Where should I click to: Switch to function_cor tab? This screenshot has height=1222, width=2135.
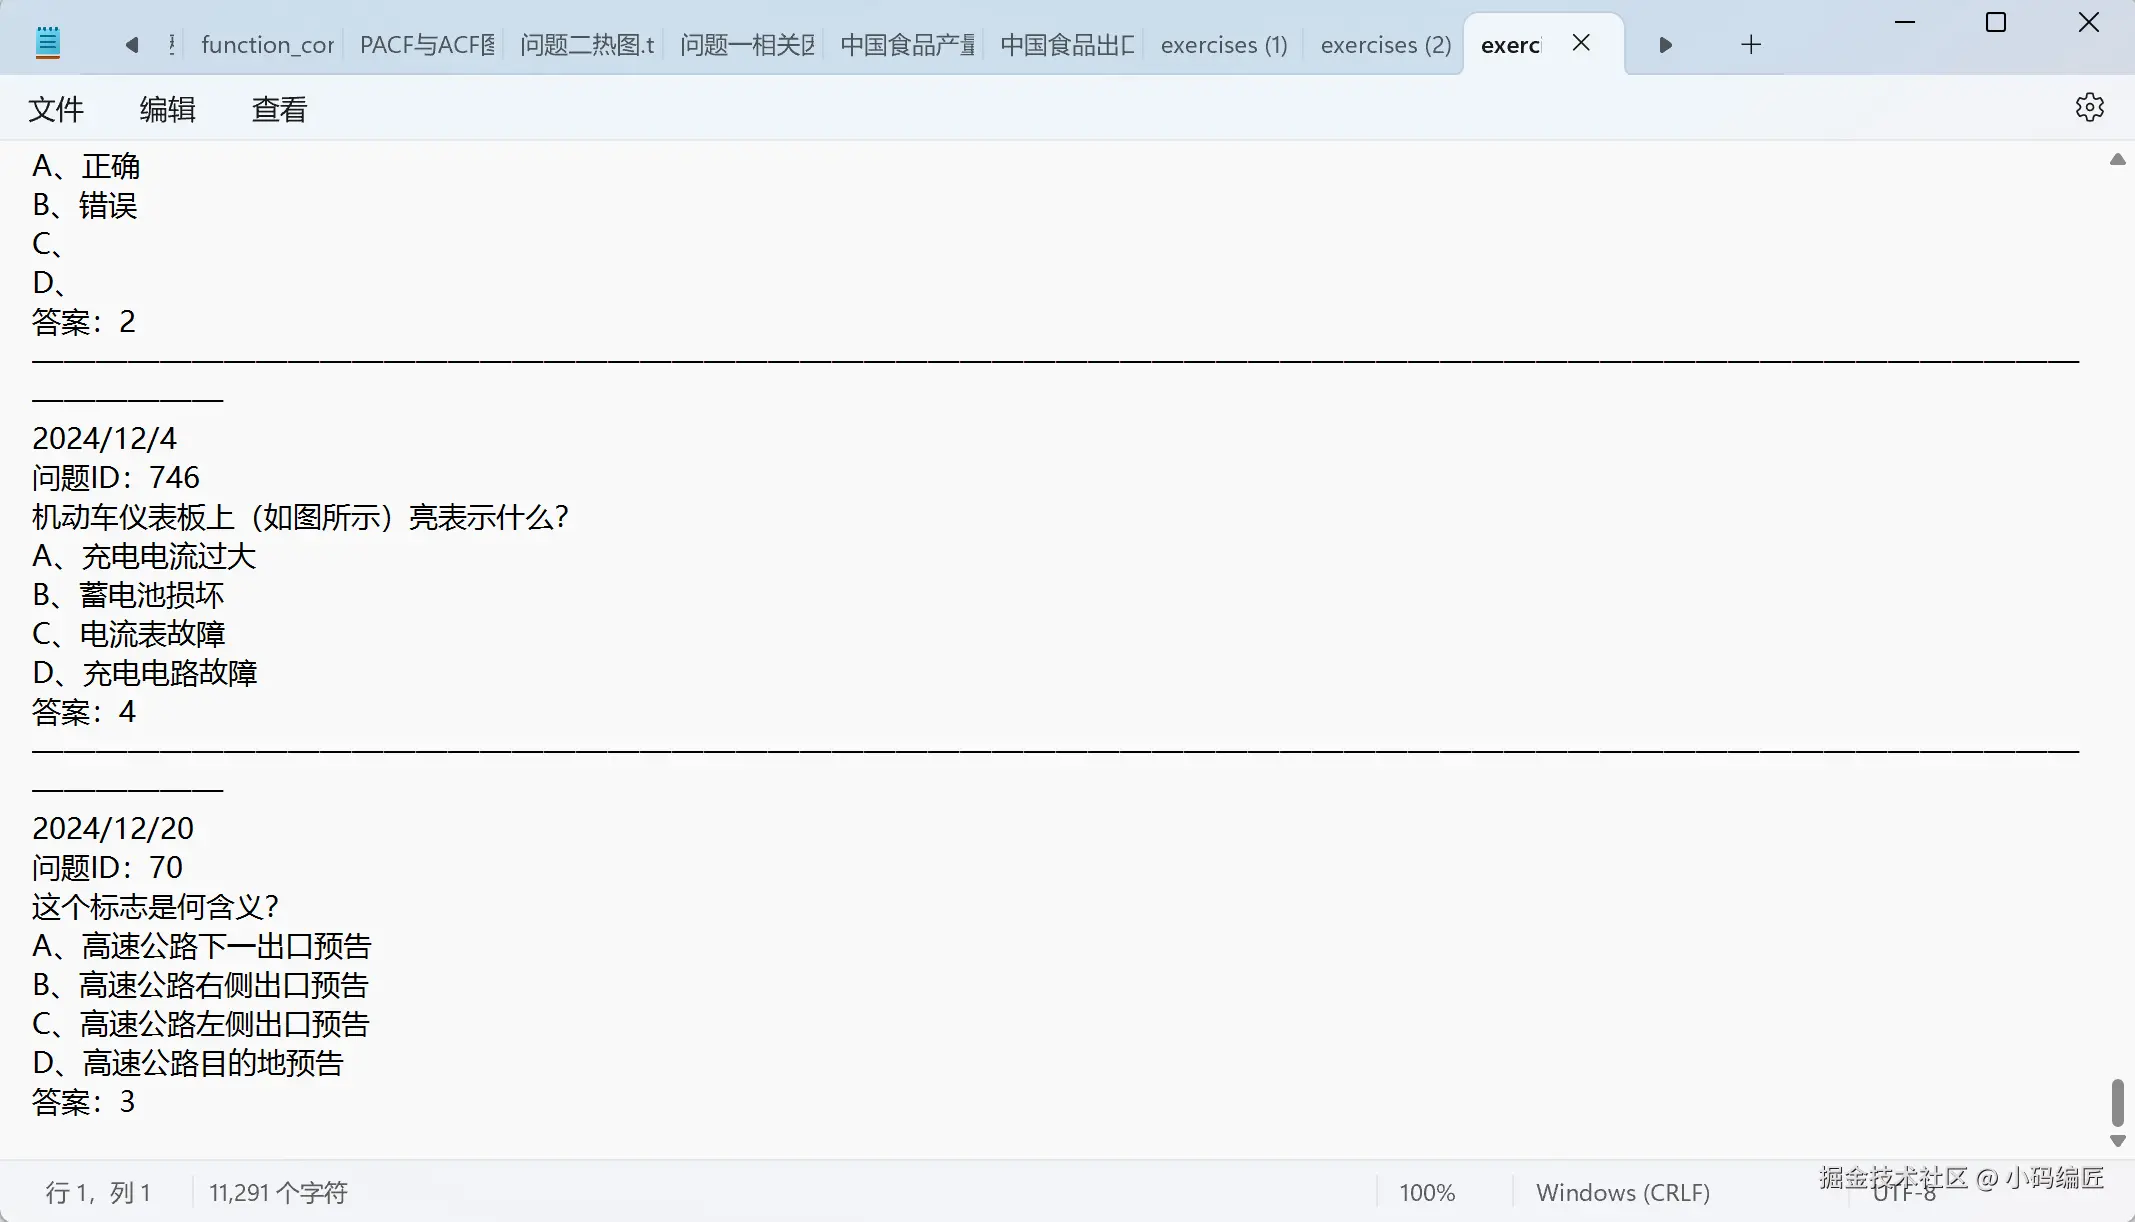(267, 45)
